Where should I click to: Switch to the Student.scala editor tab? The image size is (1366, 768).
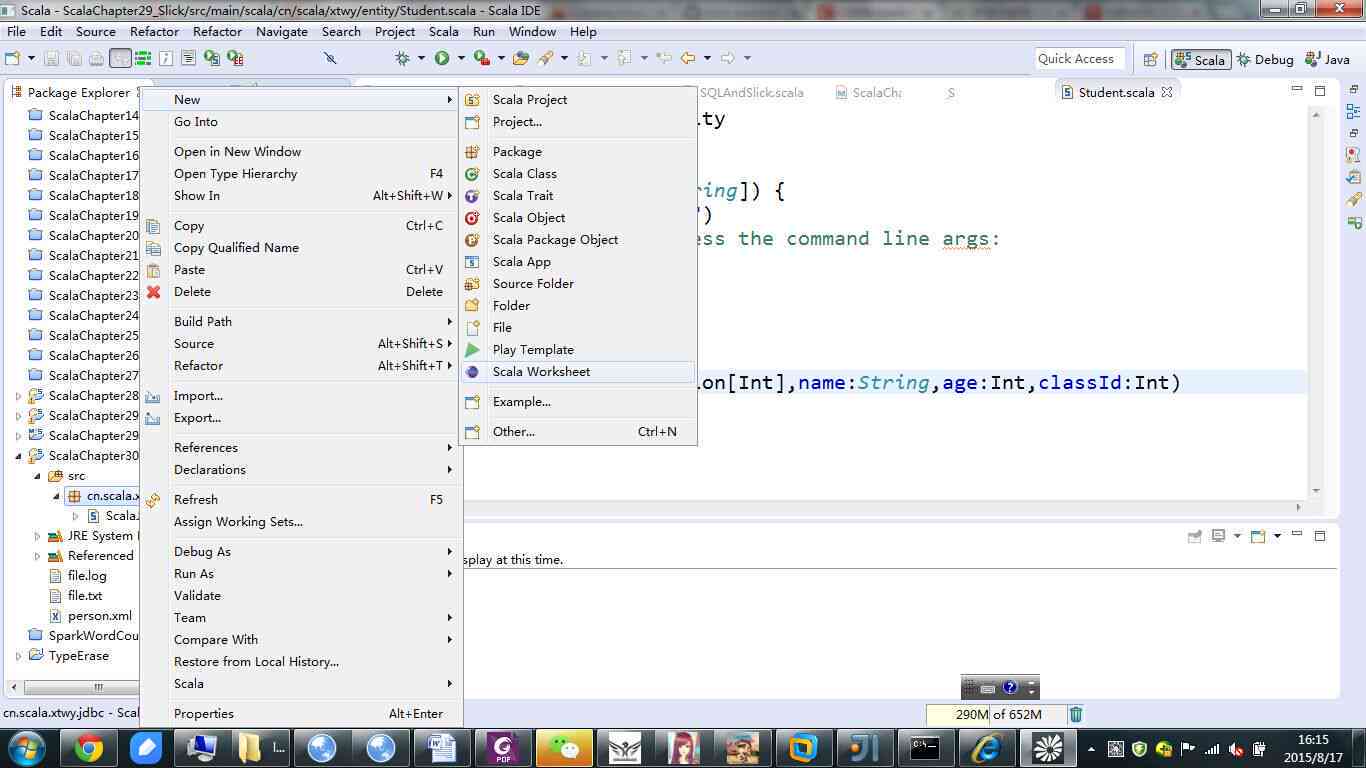pyautogui.click(x=1116, y=92)
